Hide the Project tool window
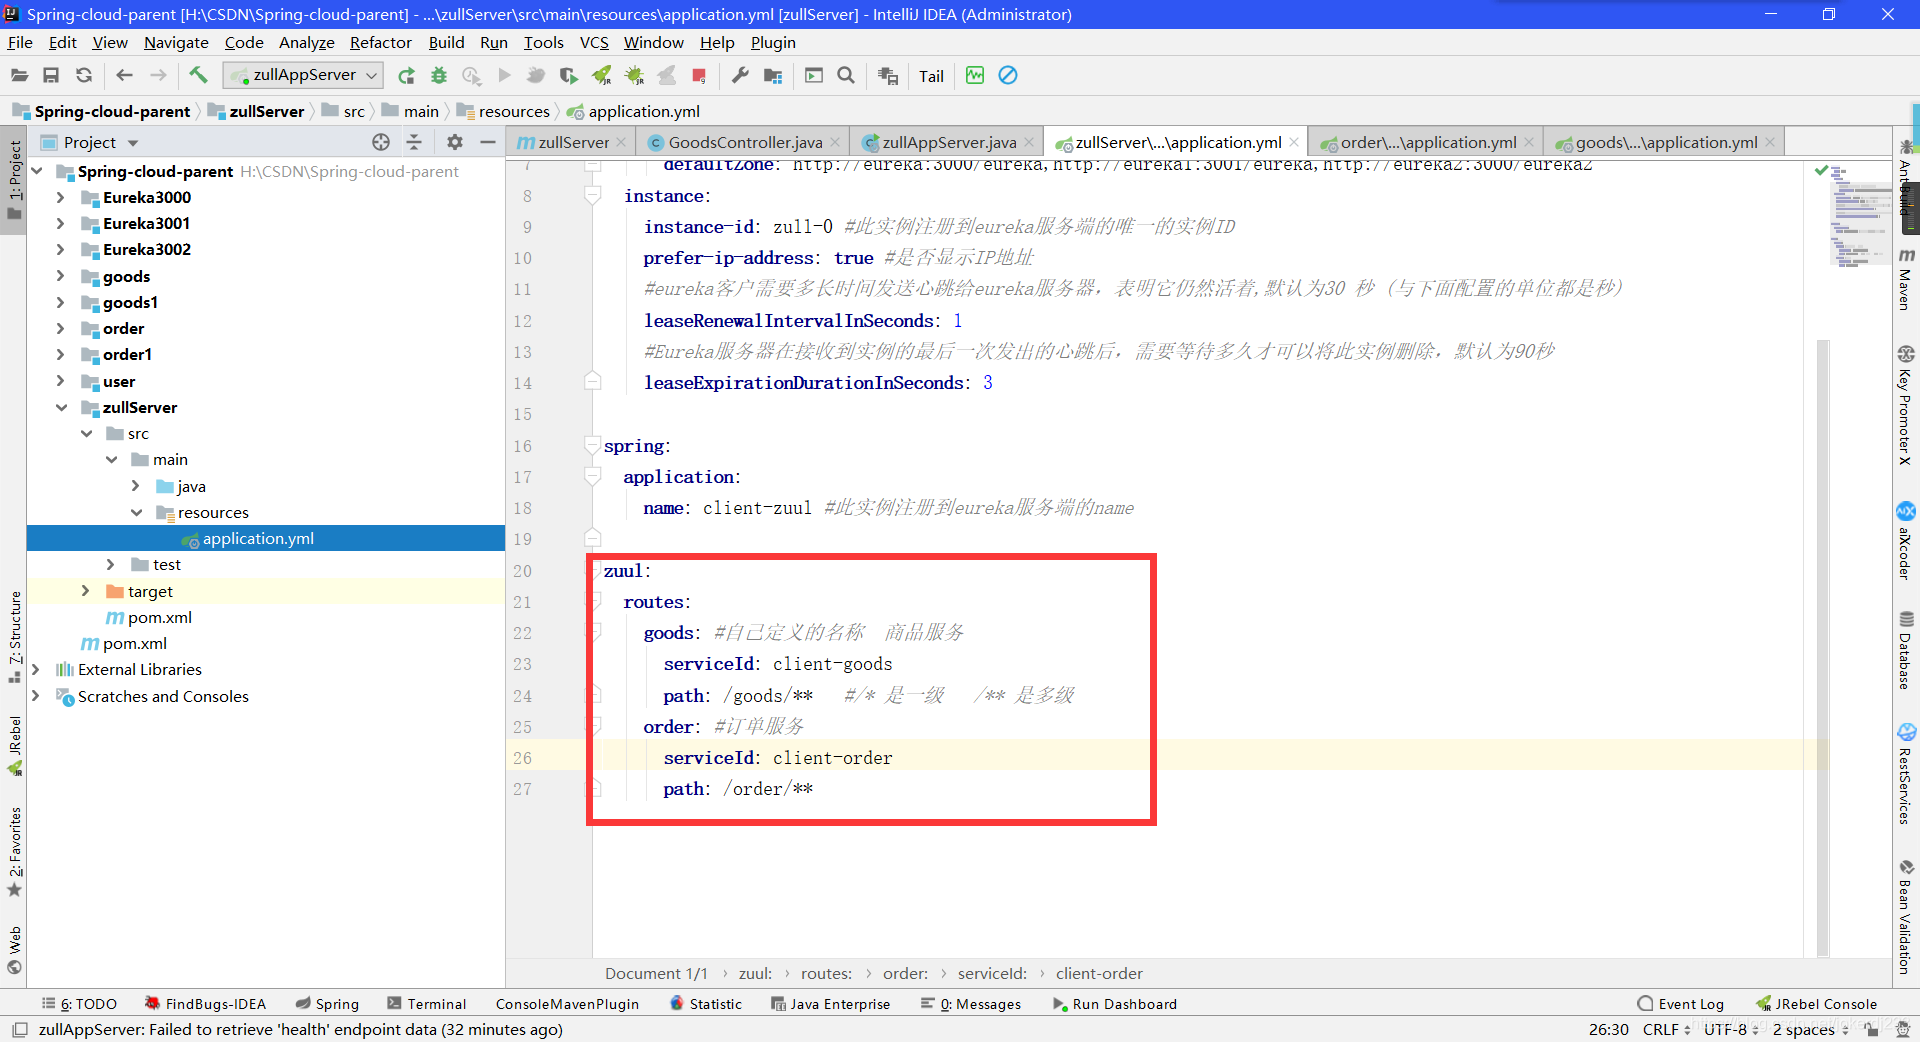 pyautogui.click(x=488, y=142)
